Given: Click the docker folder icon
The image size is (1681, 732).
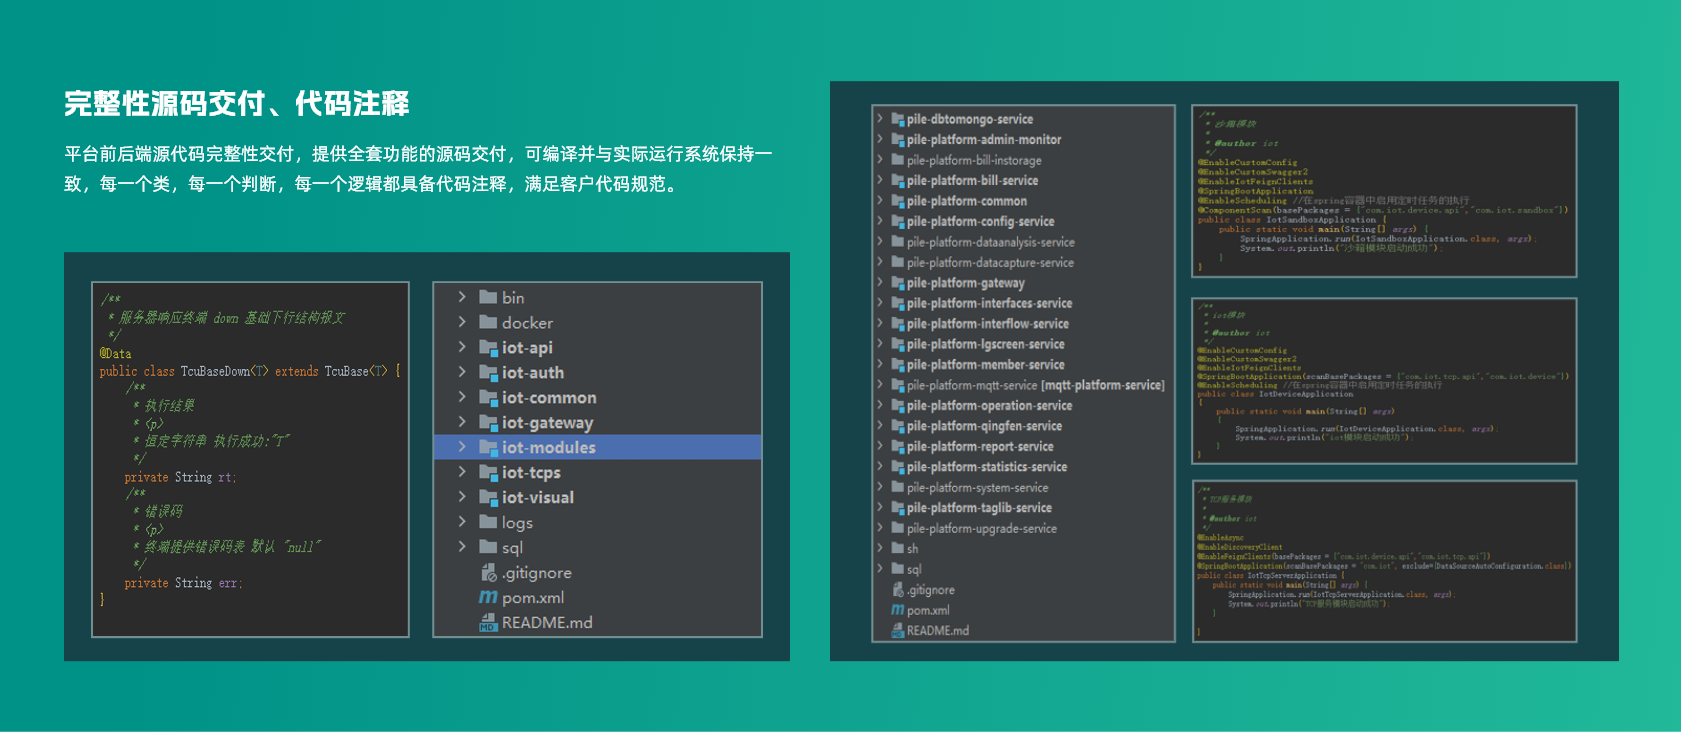Looking at the screenshot, I should pyautogui.click(x=488, y=322).
